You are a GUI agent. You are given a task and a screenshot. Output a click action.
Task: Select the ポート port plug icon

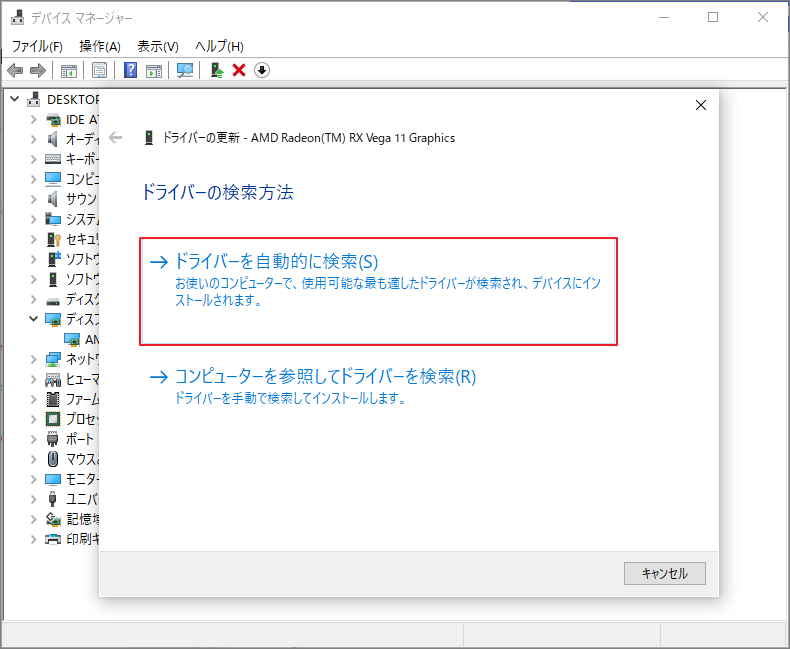tap(52, 439)
